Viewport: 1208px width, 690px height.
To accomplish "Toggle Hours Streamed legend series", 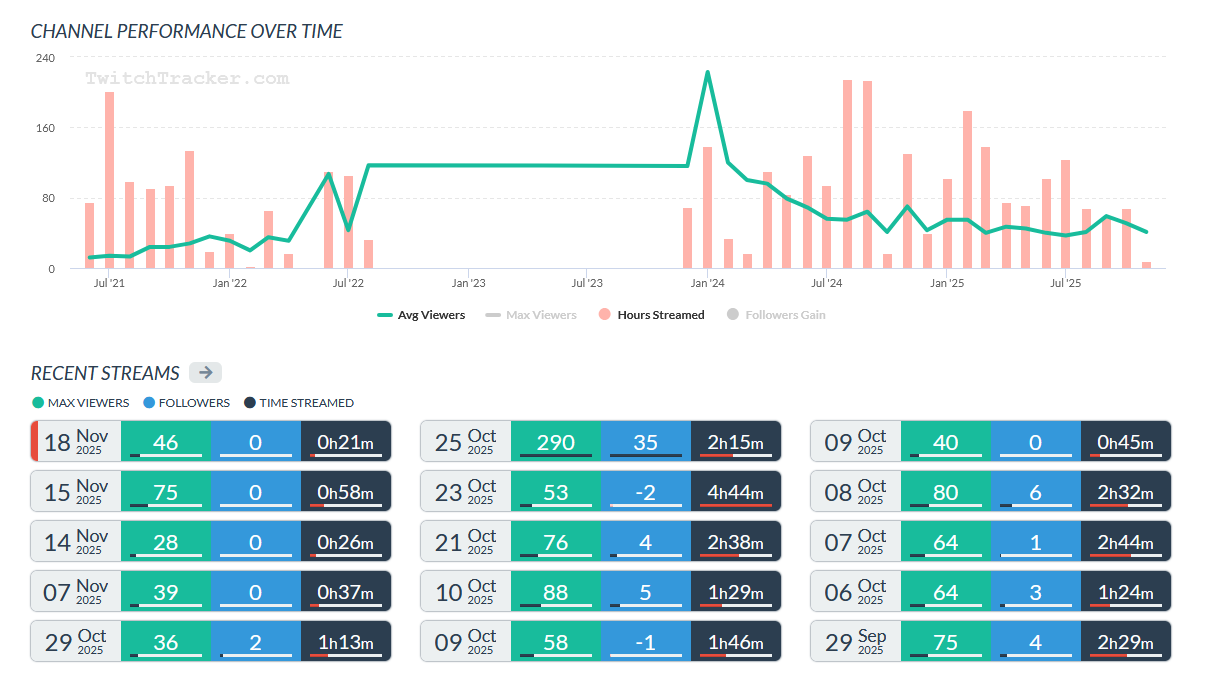I will (x=651, y=315).
